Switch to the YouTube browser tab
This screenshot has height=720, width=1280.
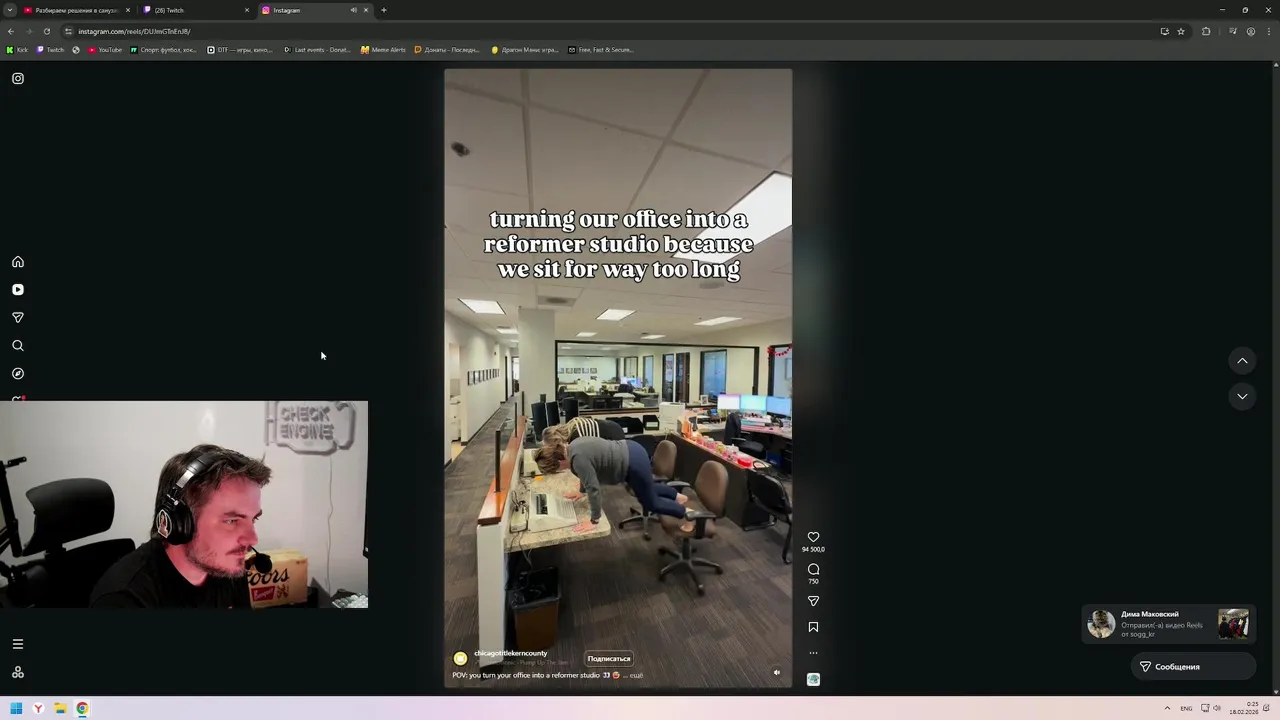[77, 10]
